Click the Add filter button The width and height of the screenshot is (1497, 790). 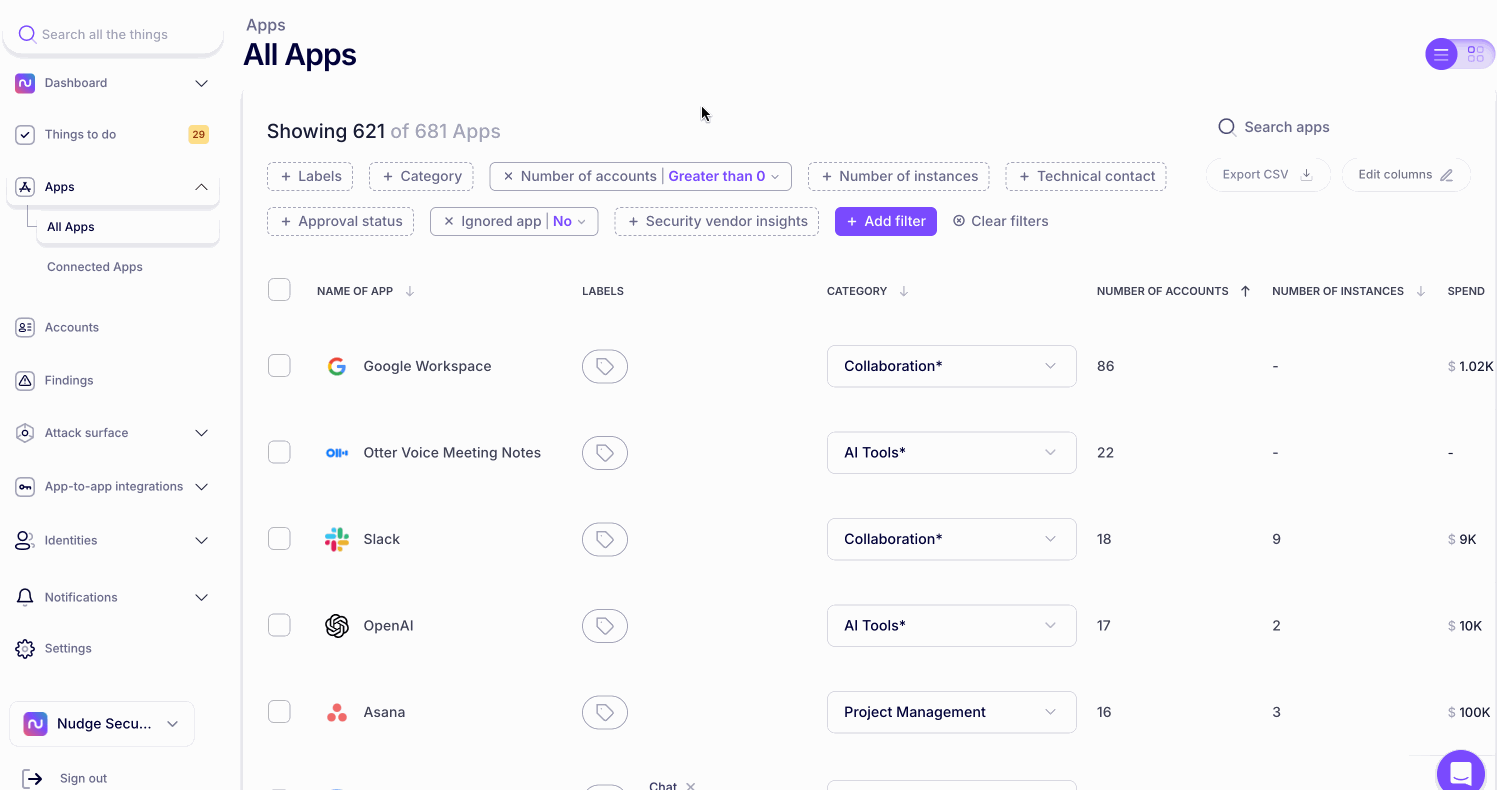[x=885, y=221]
